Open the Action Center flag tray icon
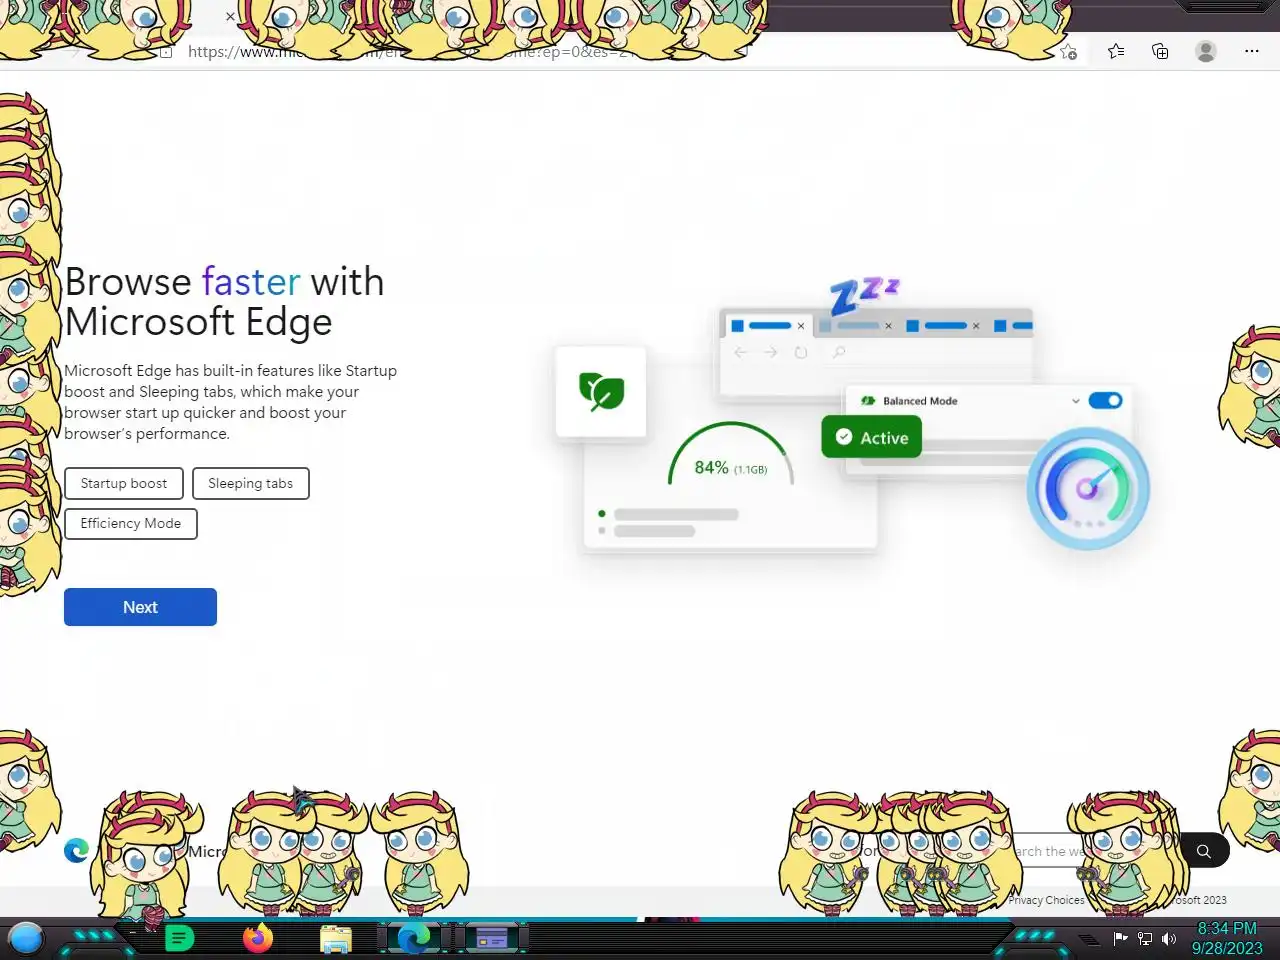This screenshot has height=960, width=1280. point(1120,938)
